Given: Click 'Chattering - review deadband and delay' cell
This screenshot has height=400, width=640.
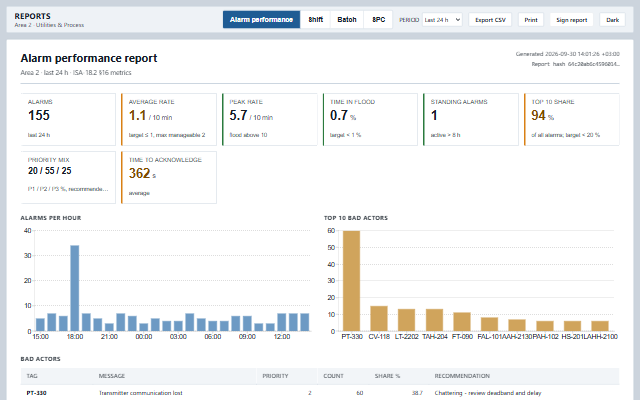Looking at the screenshot, I should (x=488, y=393).
